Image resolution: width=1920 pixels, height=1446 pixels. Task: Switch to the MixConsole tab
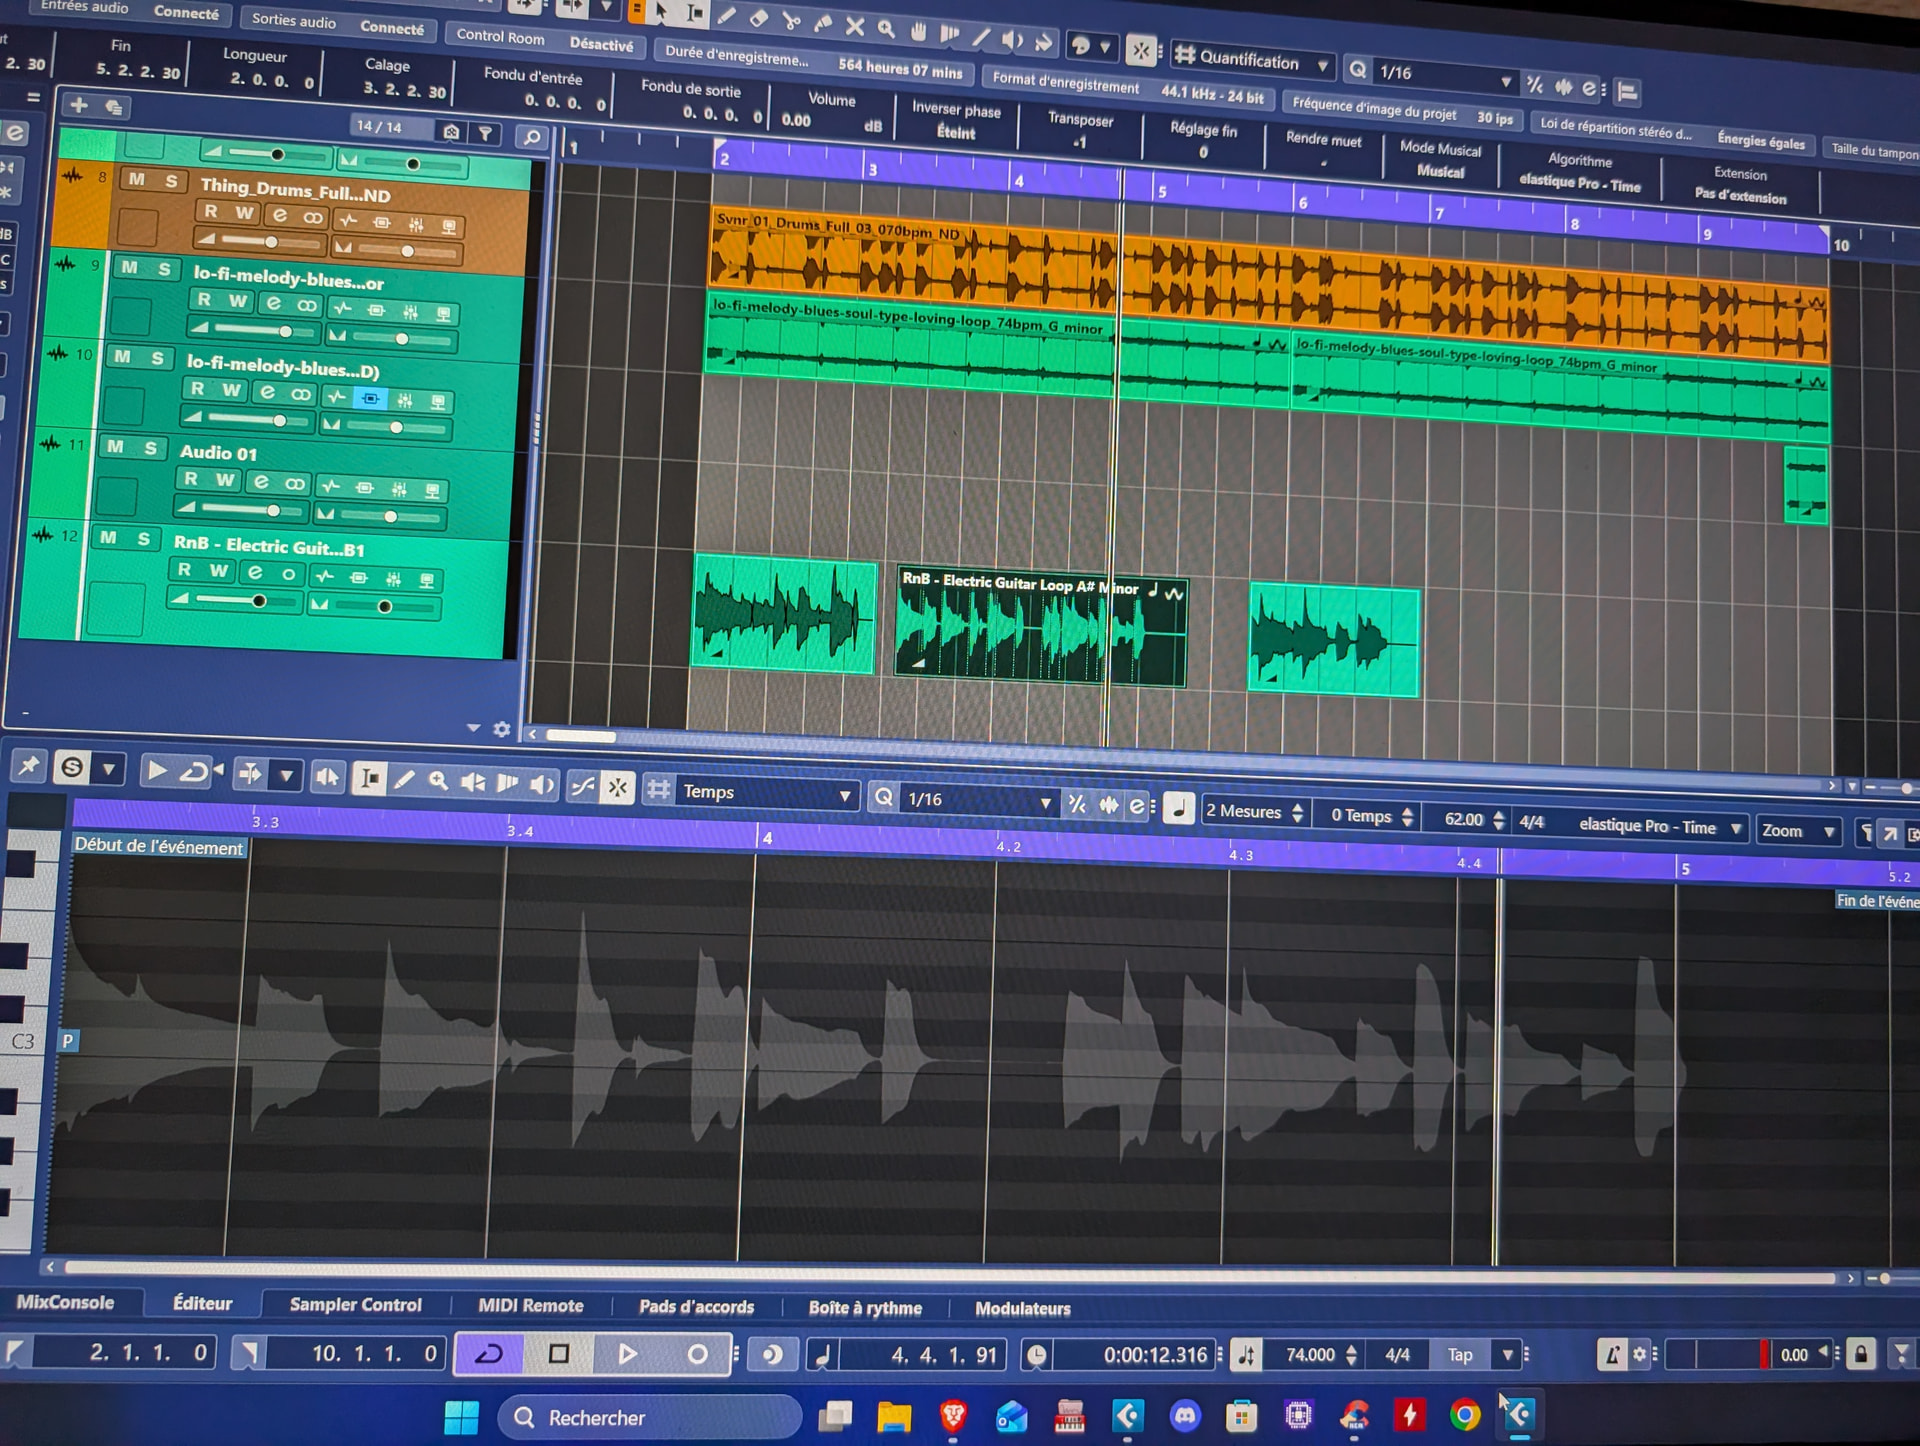(66, 1302)
